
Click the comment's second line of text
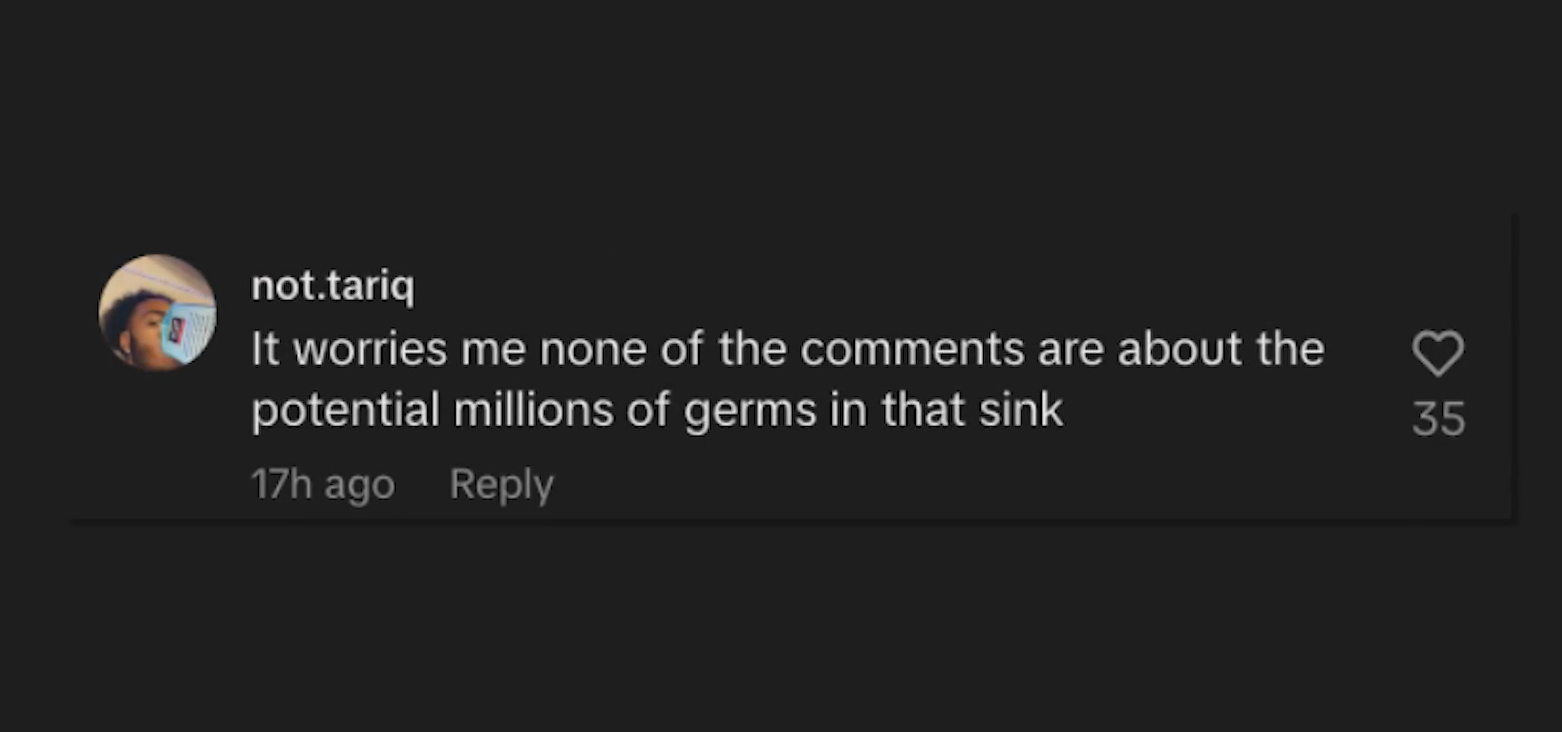coord(657,410)
